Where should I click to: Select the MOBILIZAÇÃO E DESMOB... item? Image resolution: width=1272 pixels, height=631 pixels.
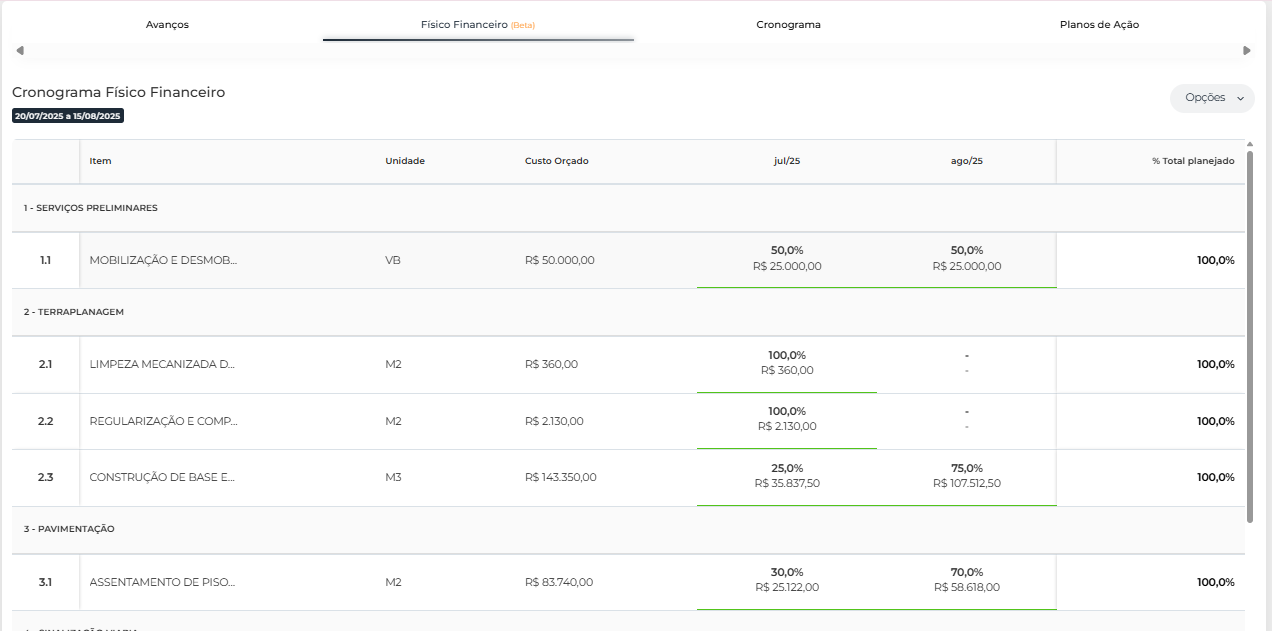[163, 260]
